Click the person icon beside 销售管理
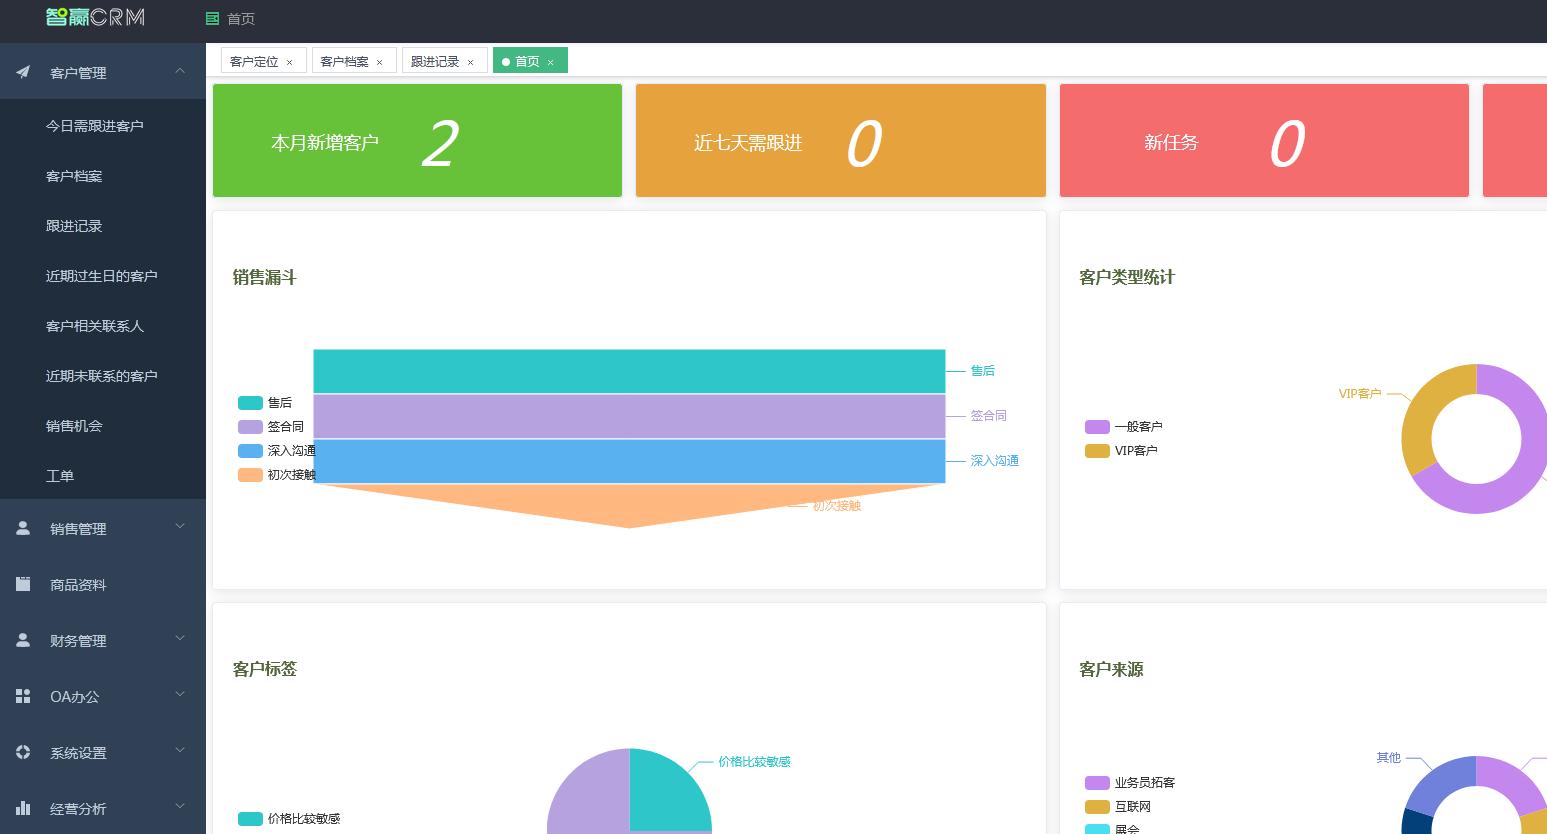Image resolution: width=1547 pixels, height=834 pixels. coord(23,528)
